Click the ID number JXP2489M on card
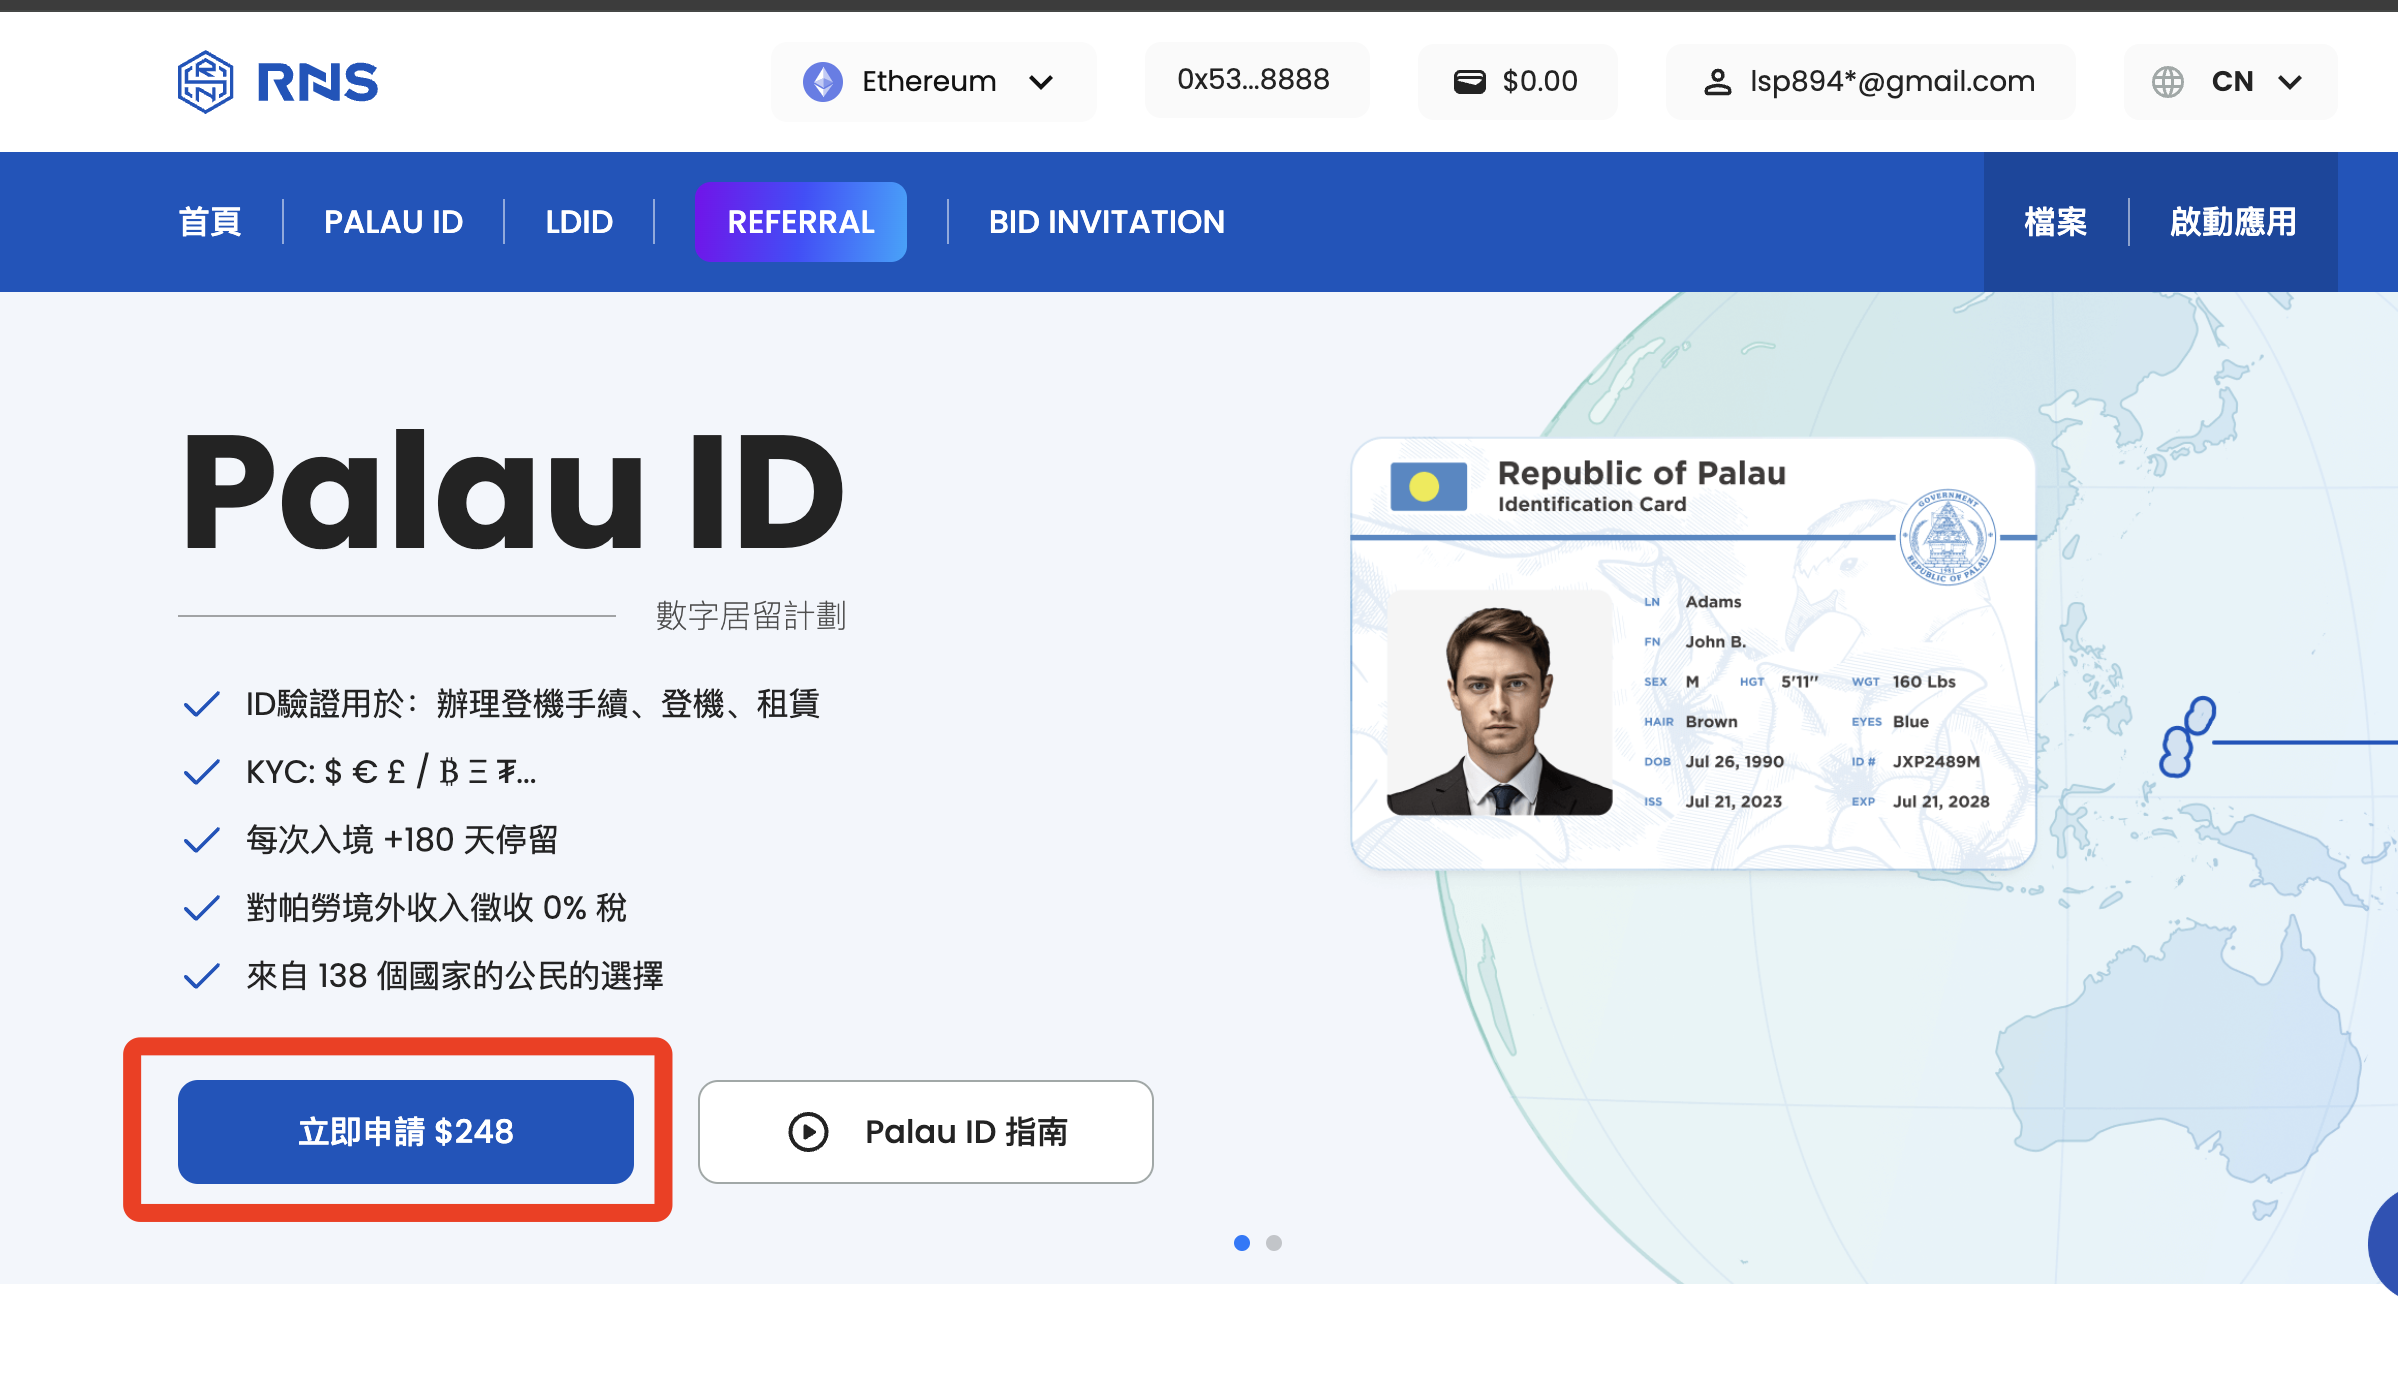This screenshot has width=2398, height=1382. [x=1936, y=762]
